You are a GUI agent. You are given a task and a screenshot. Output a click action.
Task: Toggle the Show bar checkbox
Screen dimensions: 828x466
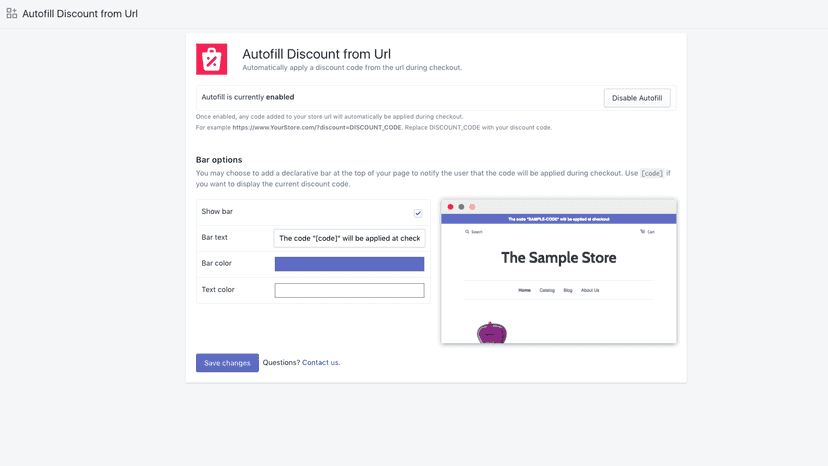tap(418, 213)
